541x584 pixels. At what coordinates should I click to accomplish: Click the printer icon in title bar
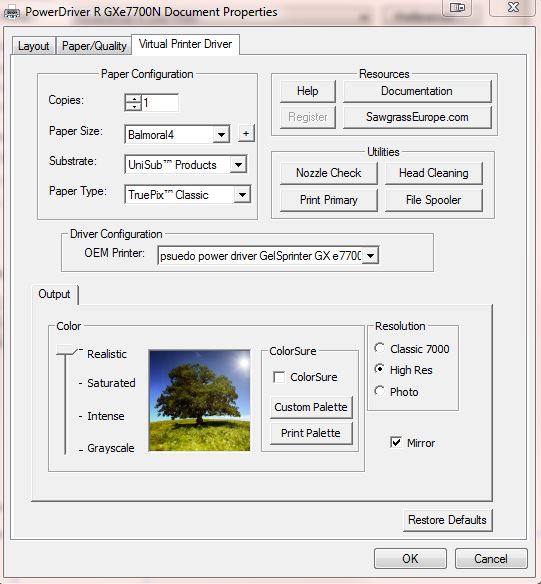[11, 12]
